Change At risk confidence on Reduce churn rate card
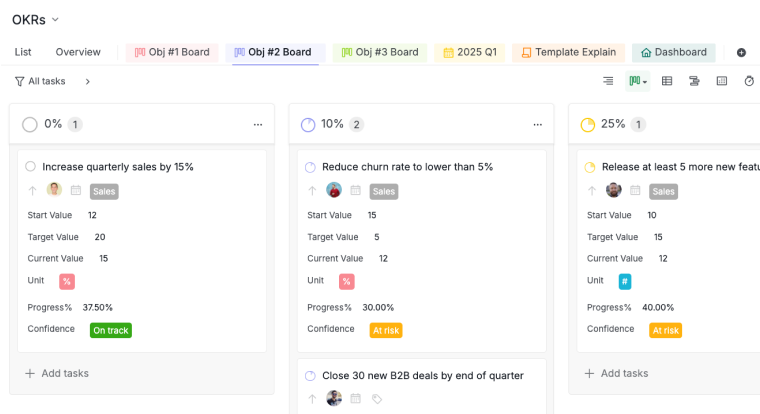Image resolution: width=760 pixels, height=414 pixels. 386,331
